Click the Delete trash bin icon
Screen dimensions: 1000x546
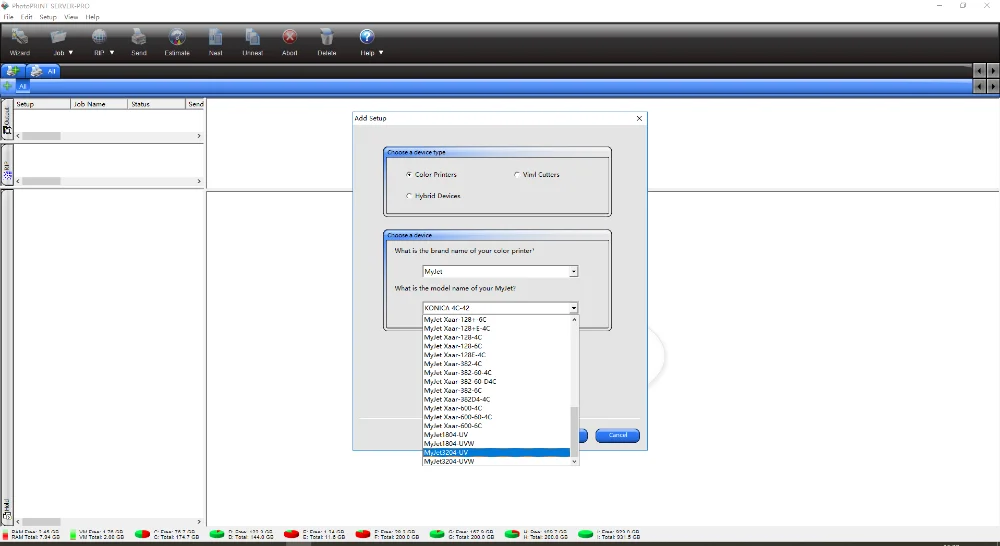pos(327,37)
